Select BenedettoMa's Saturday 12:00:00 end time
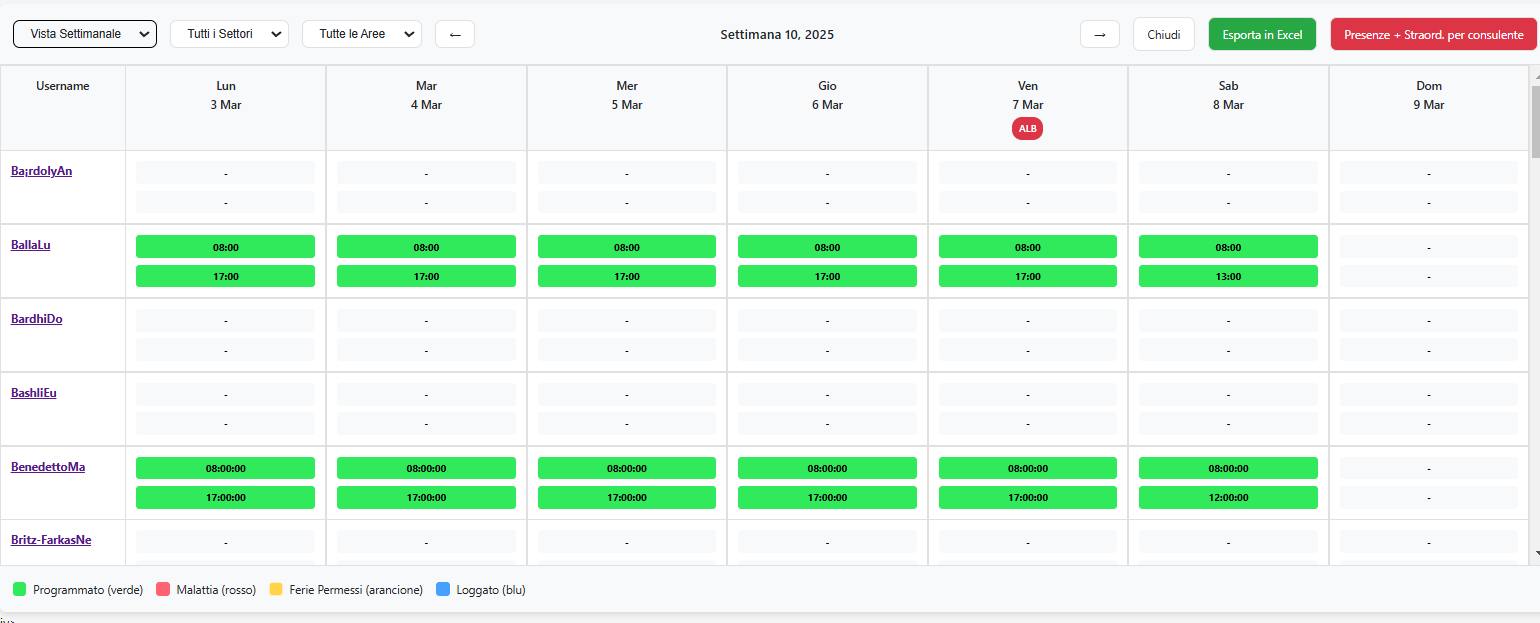The height and width of the screenshot is (623, 1540). (1228, 497)
